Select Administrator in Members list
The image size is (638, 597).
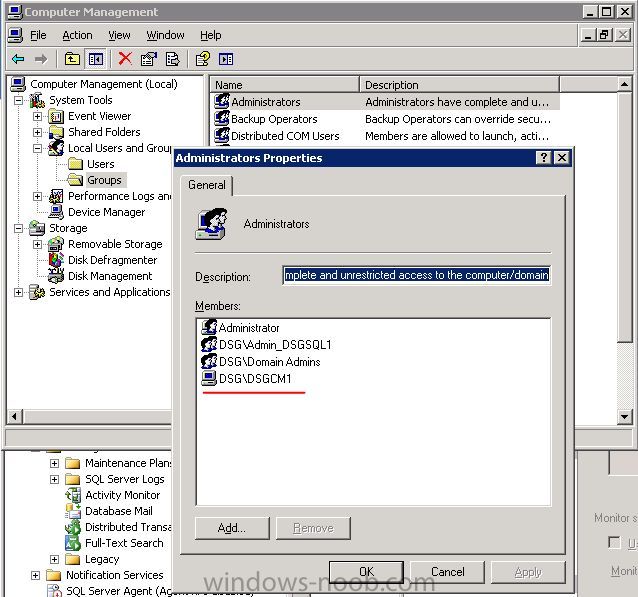[249, 328]
